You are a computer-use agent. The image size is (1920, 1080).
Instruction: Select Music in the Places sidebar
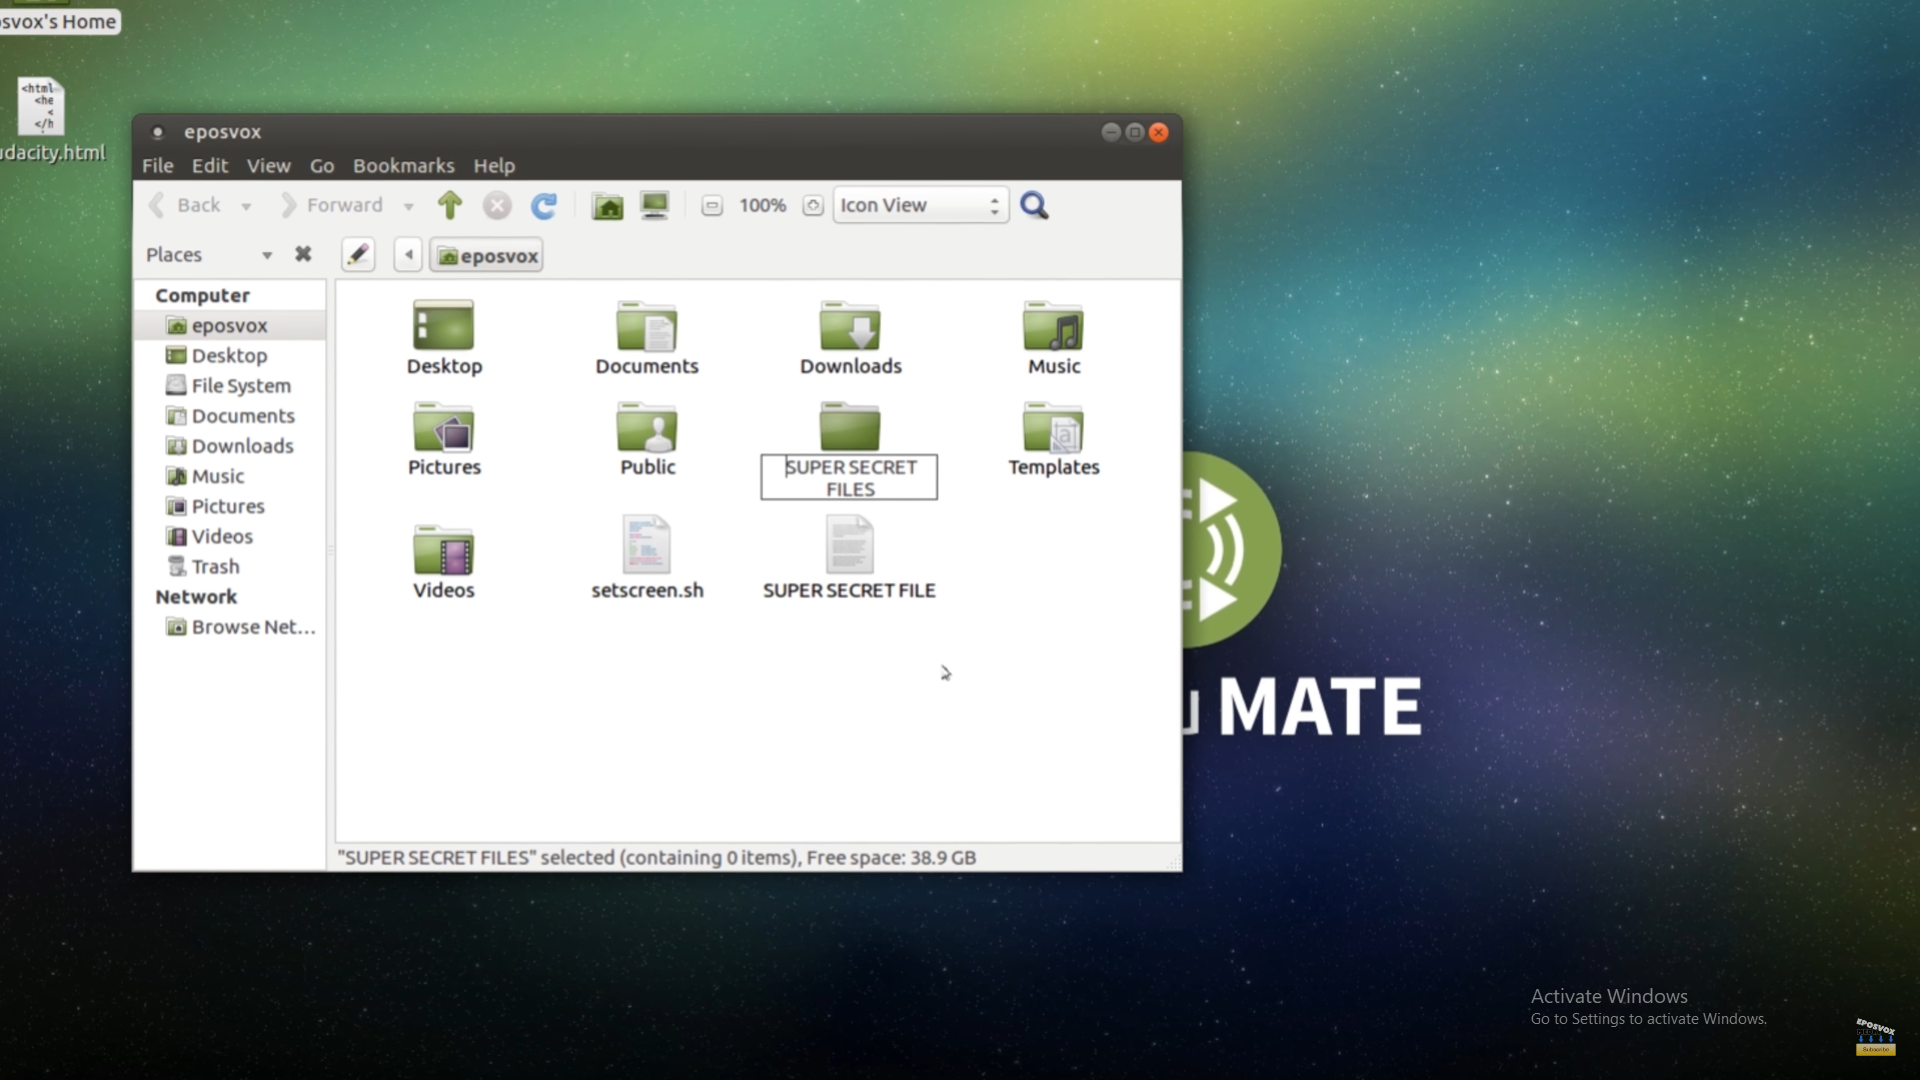point(230,476)
